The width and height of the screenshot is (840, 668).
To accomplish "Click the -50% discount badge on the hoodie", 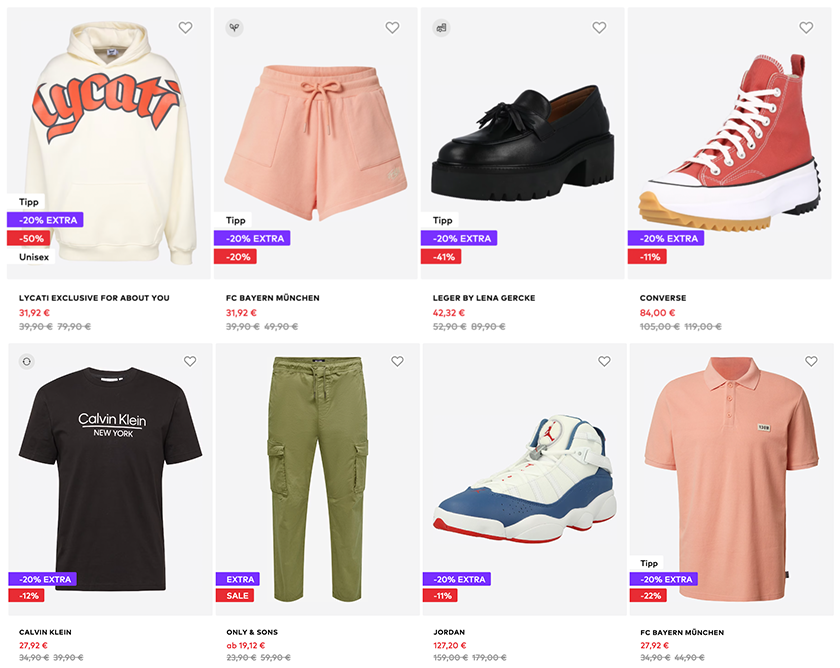I will [x=29, y=238].
